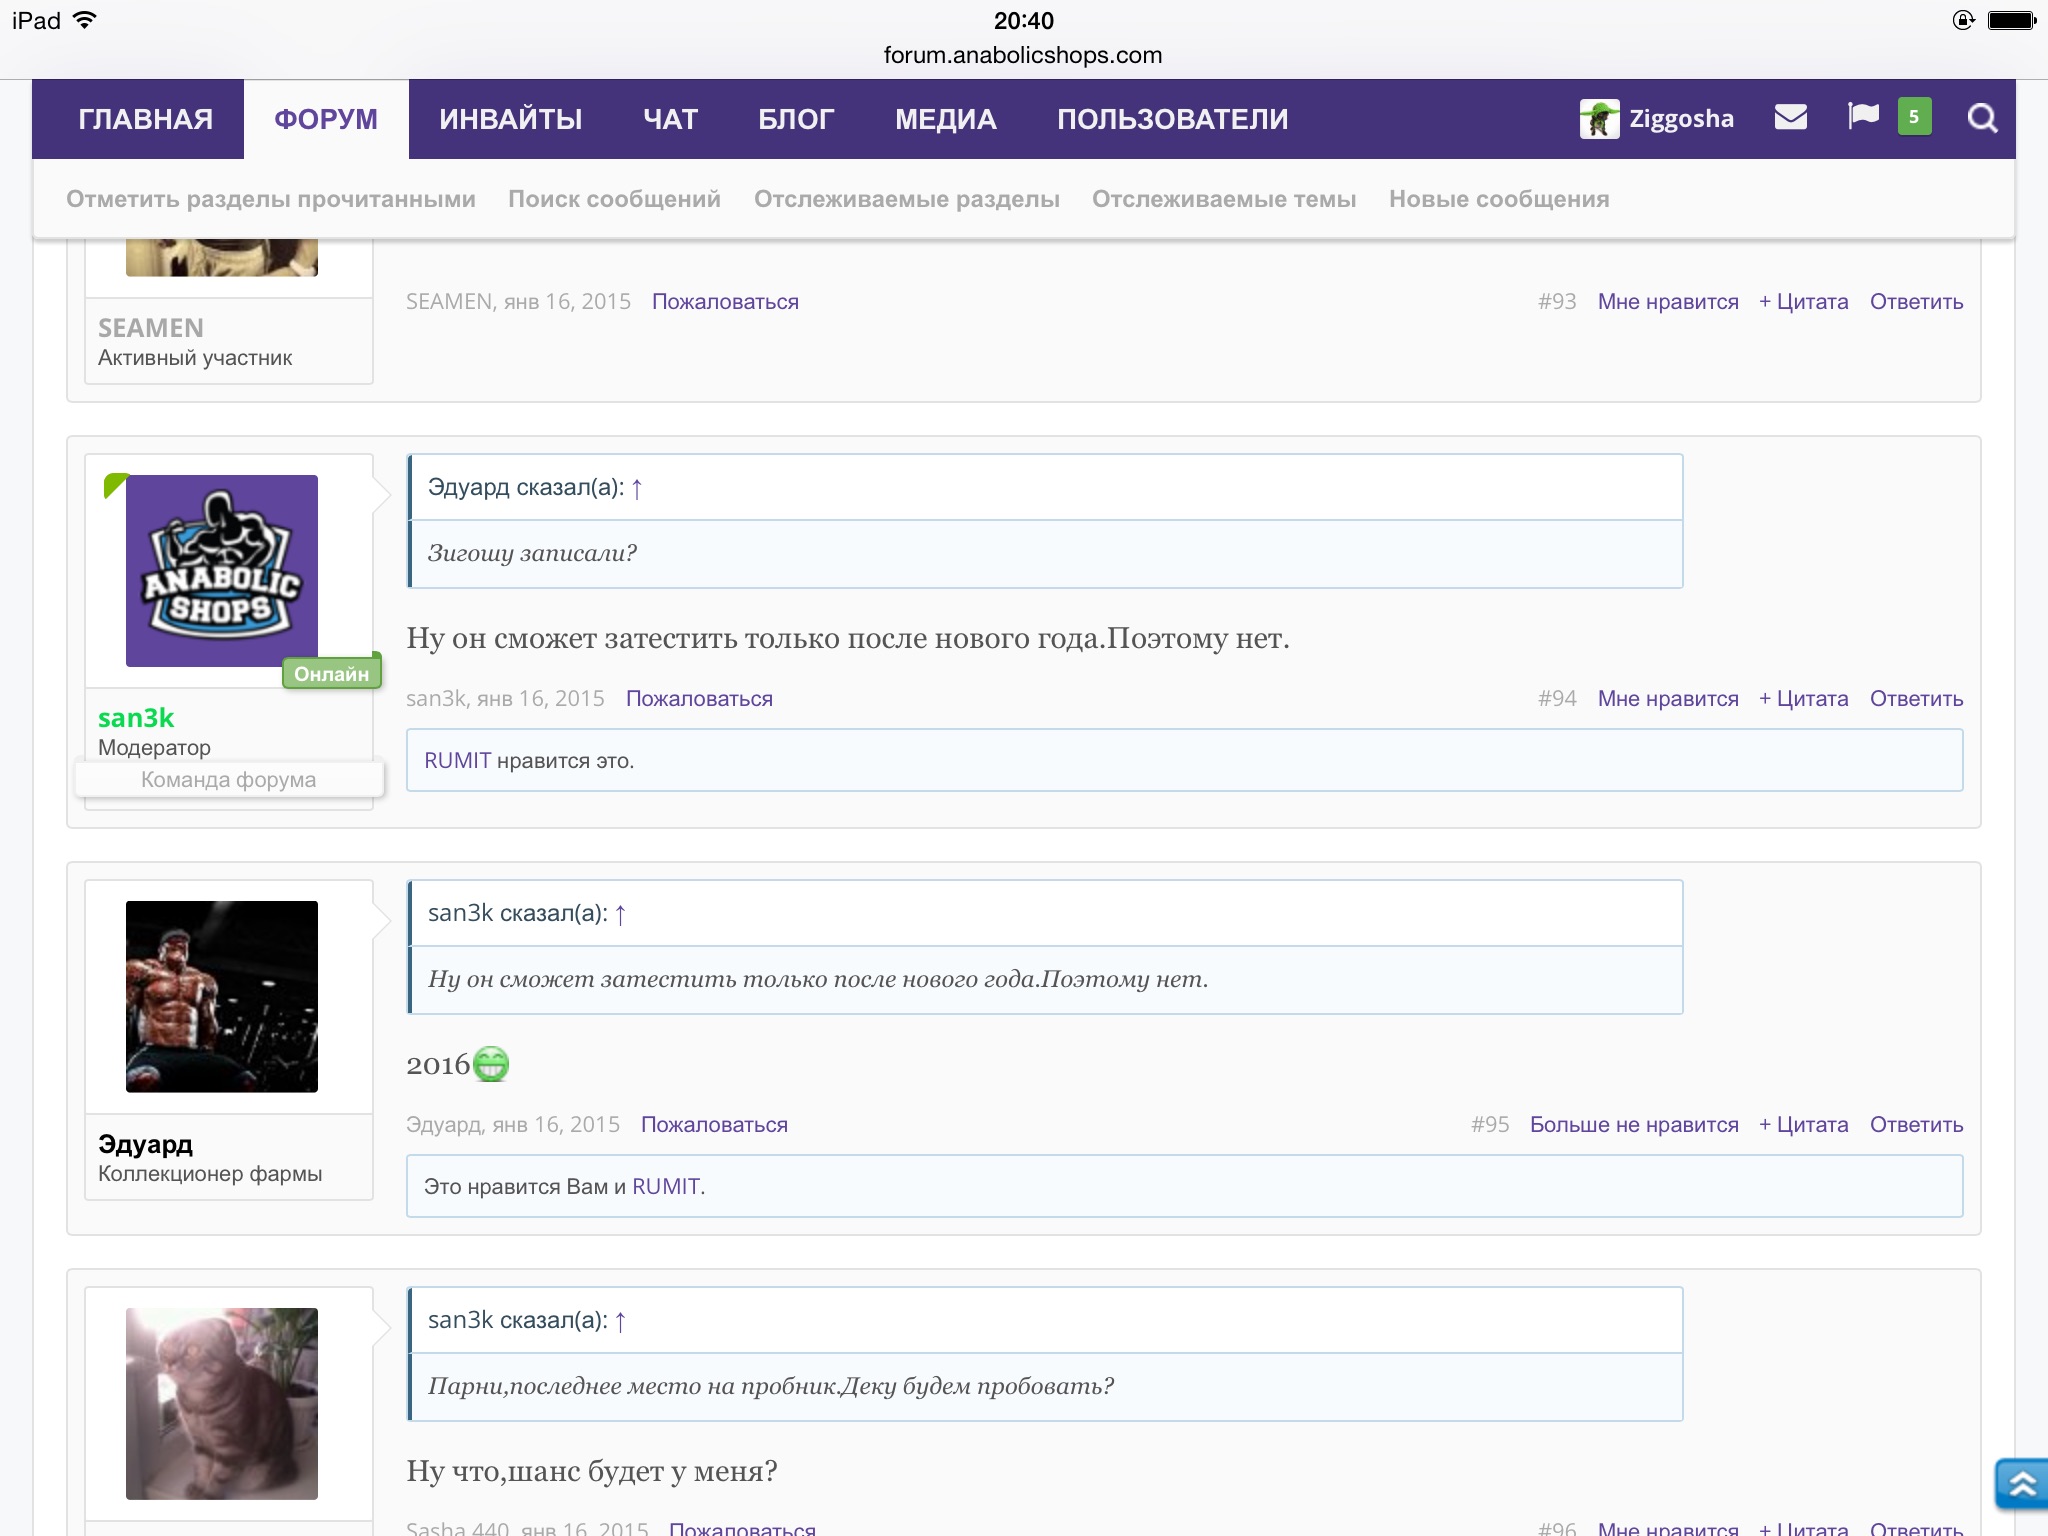The height and width of the screenshot is (1536, 2048).
Task: Jump to quoted Эдуард post arrow
Action: [x=637, y=488]
